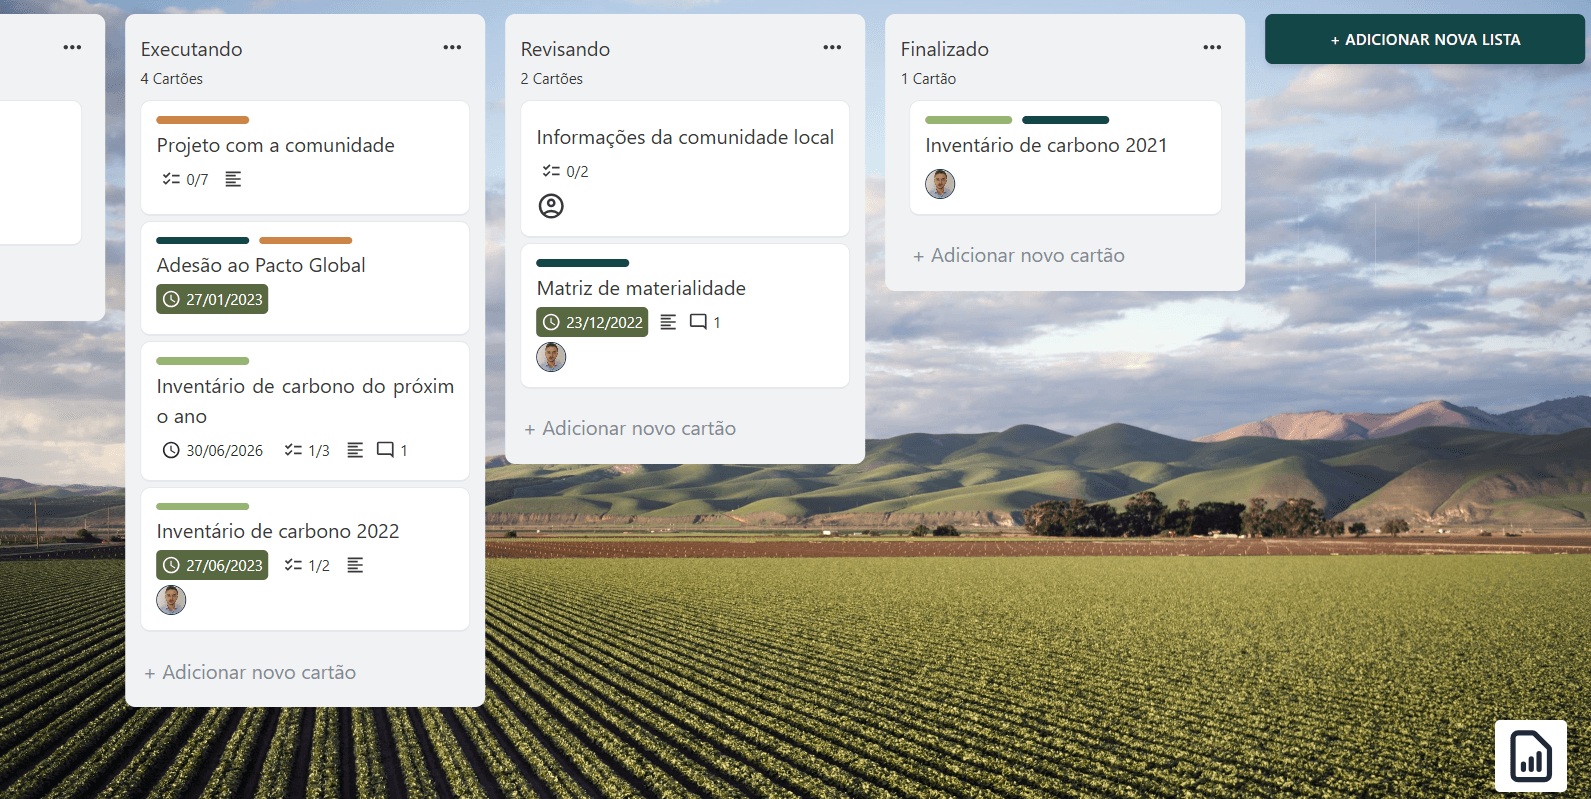Viewport: 1591px width, 799px height.
Task: Click due date badge 23/12/2022
Action: click(592, 322)
